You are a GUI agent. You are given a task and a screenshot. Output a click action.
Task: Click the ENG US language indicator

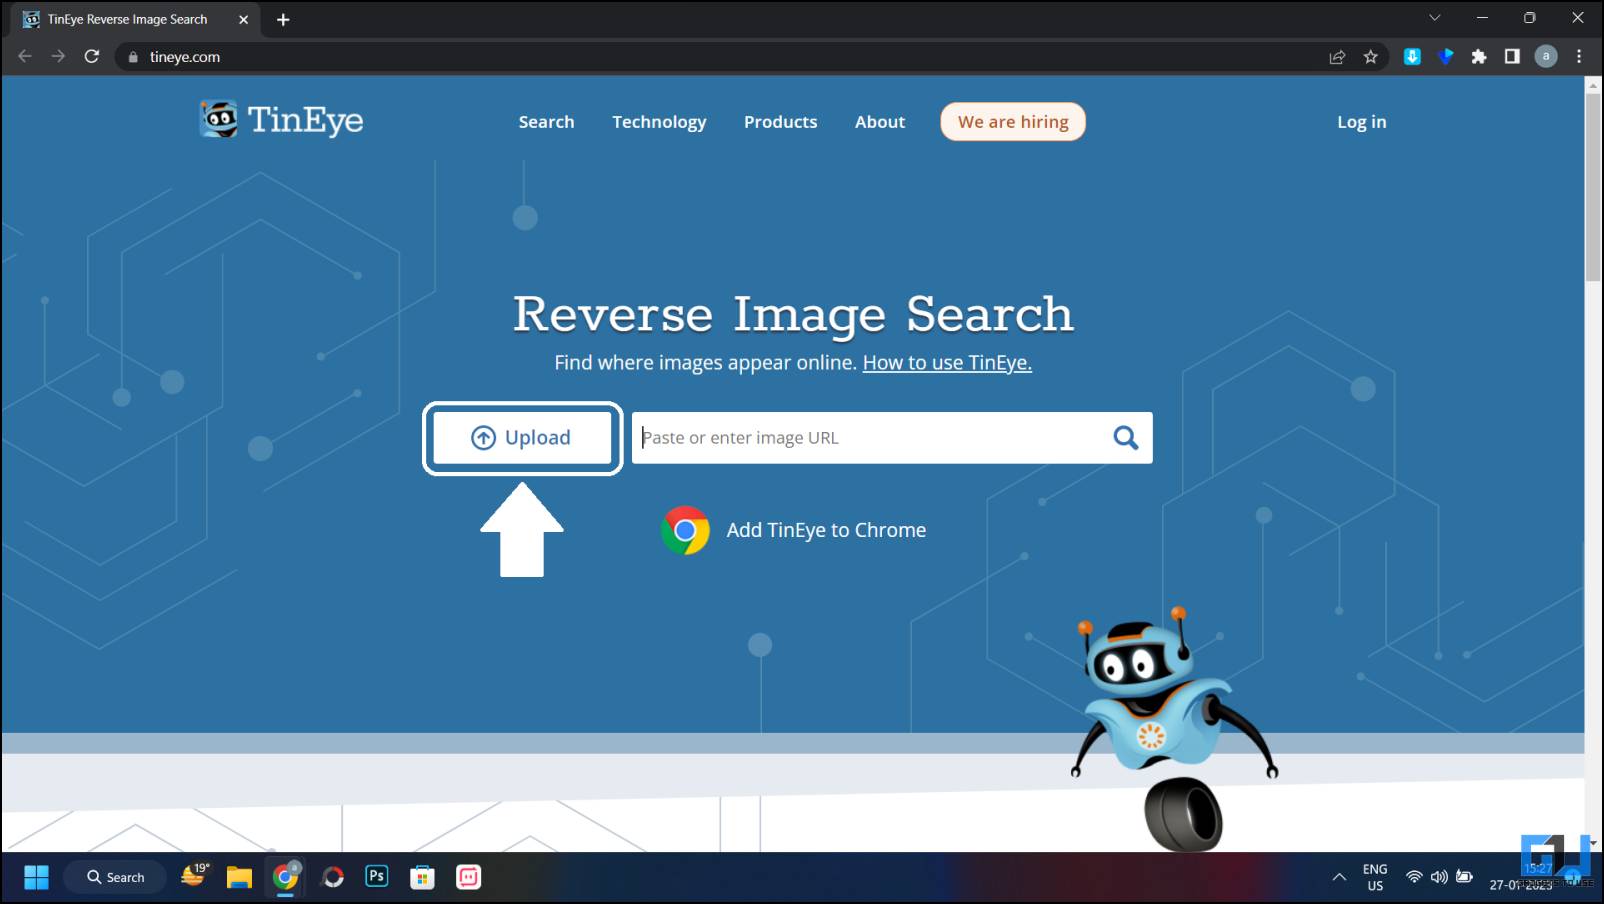click(1375, 877)
